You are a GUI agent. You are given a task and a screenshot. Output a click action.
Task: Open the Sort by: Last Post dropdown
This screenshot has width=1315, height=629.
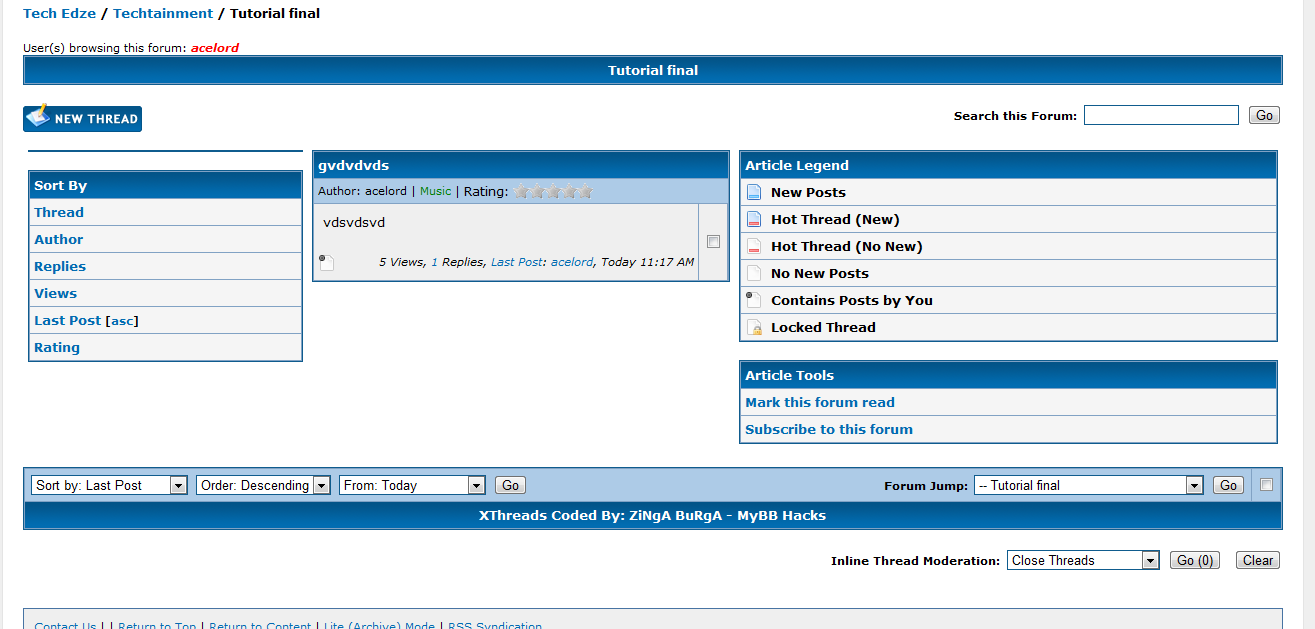(109, 485)
